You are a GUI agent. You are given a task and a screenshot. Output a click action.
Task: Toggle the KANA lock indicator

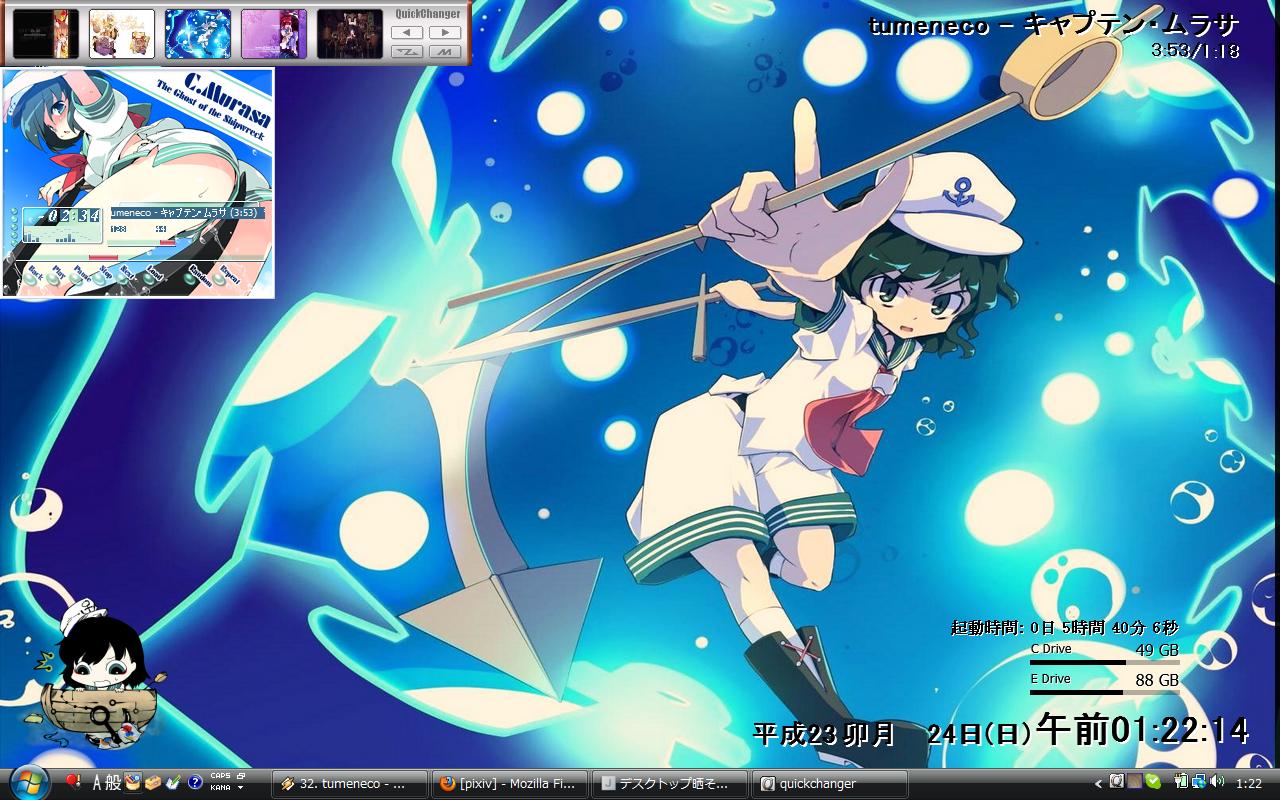pyautogui.click(x=220, y=788)
